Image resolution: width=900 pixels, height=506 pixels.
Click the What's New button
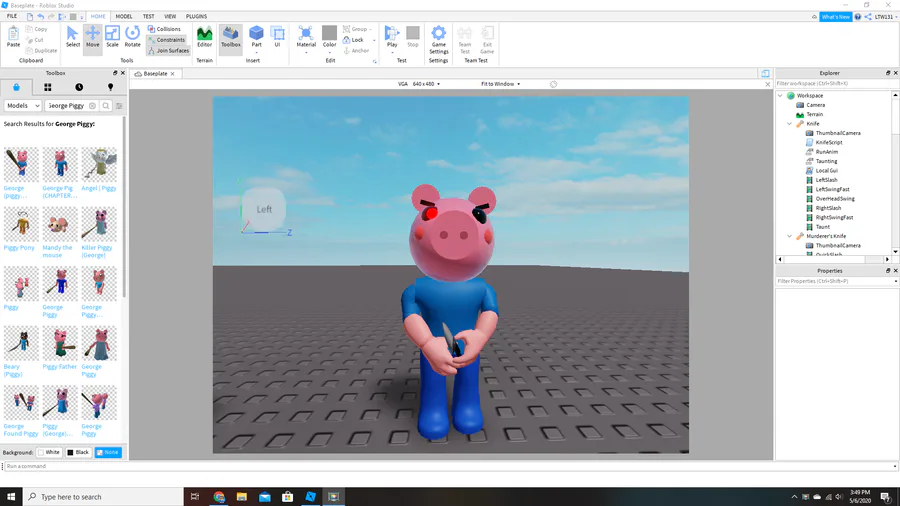835,17
